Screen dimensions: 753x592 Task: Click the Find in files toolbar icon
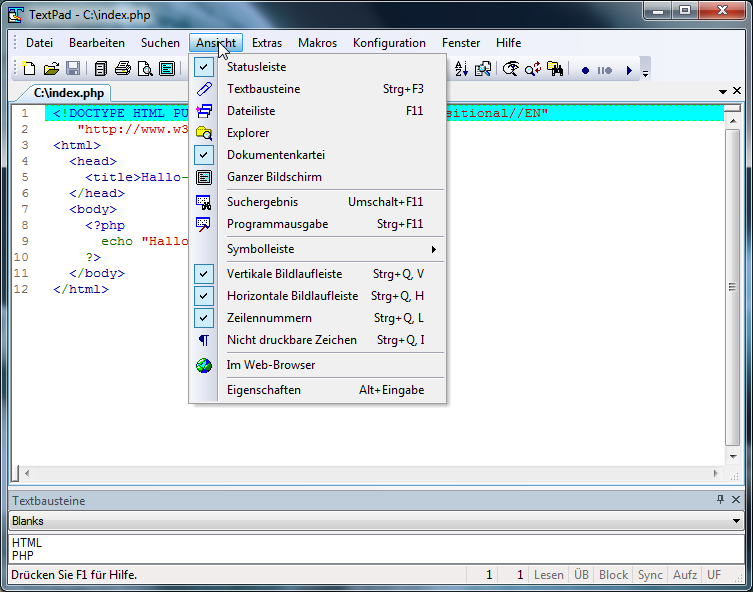point(483,69)
